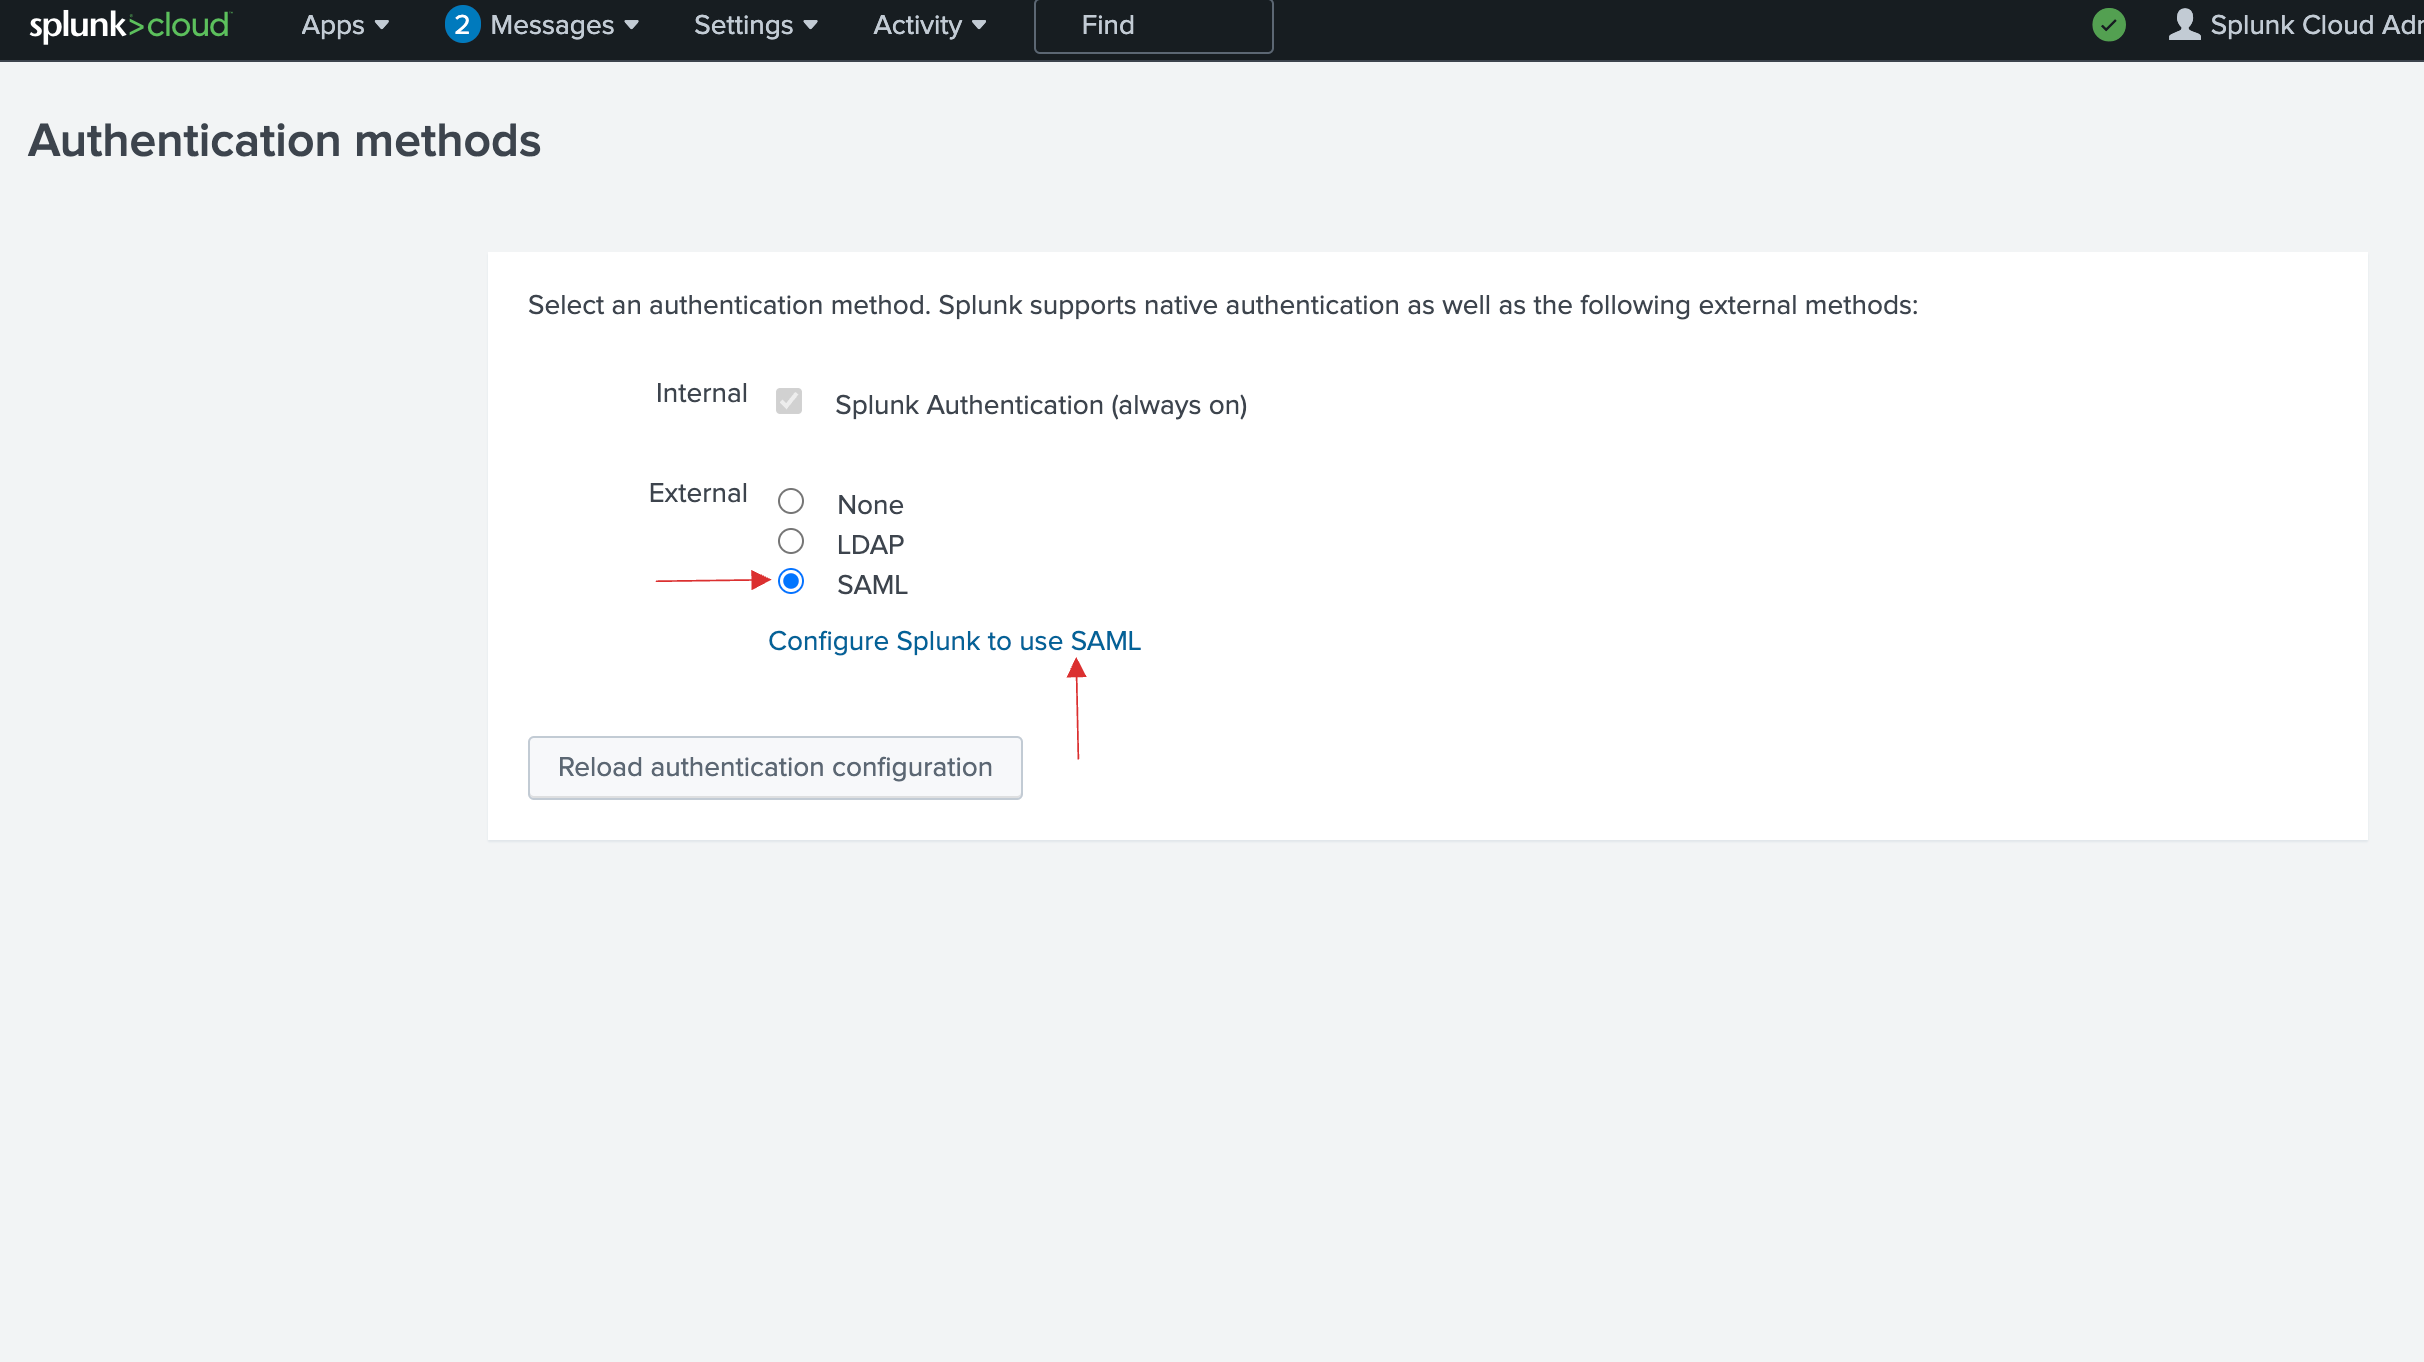Open the Splunk Cloud Admin user menu

tap(2296, 25)
